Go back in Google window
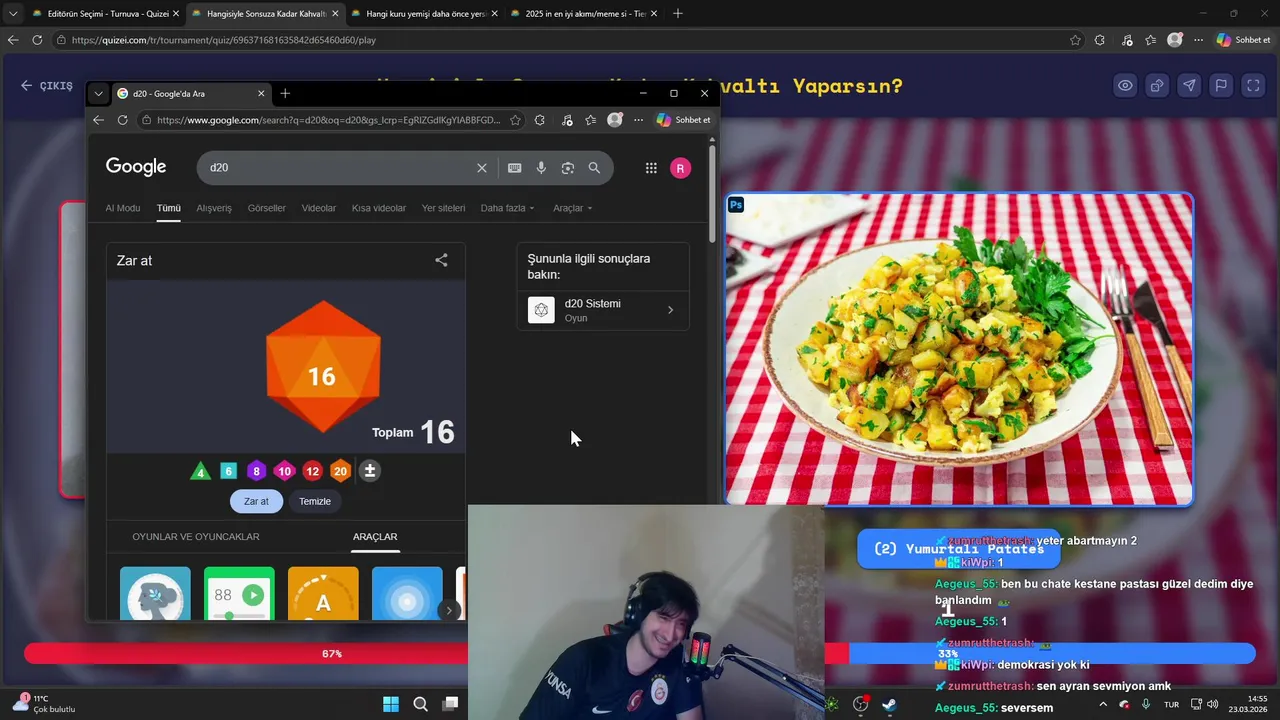 coord(98,120)
